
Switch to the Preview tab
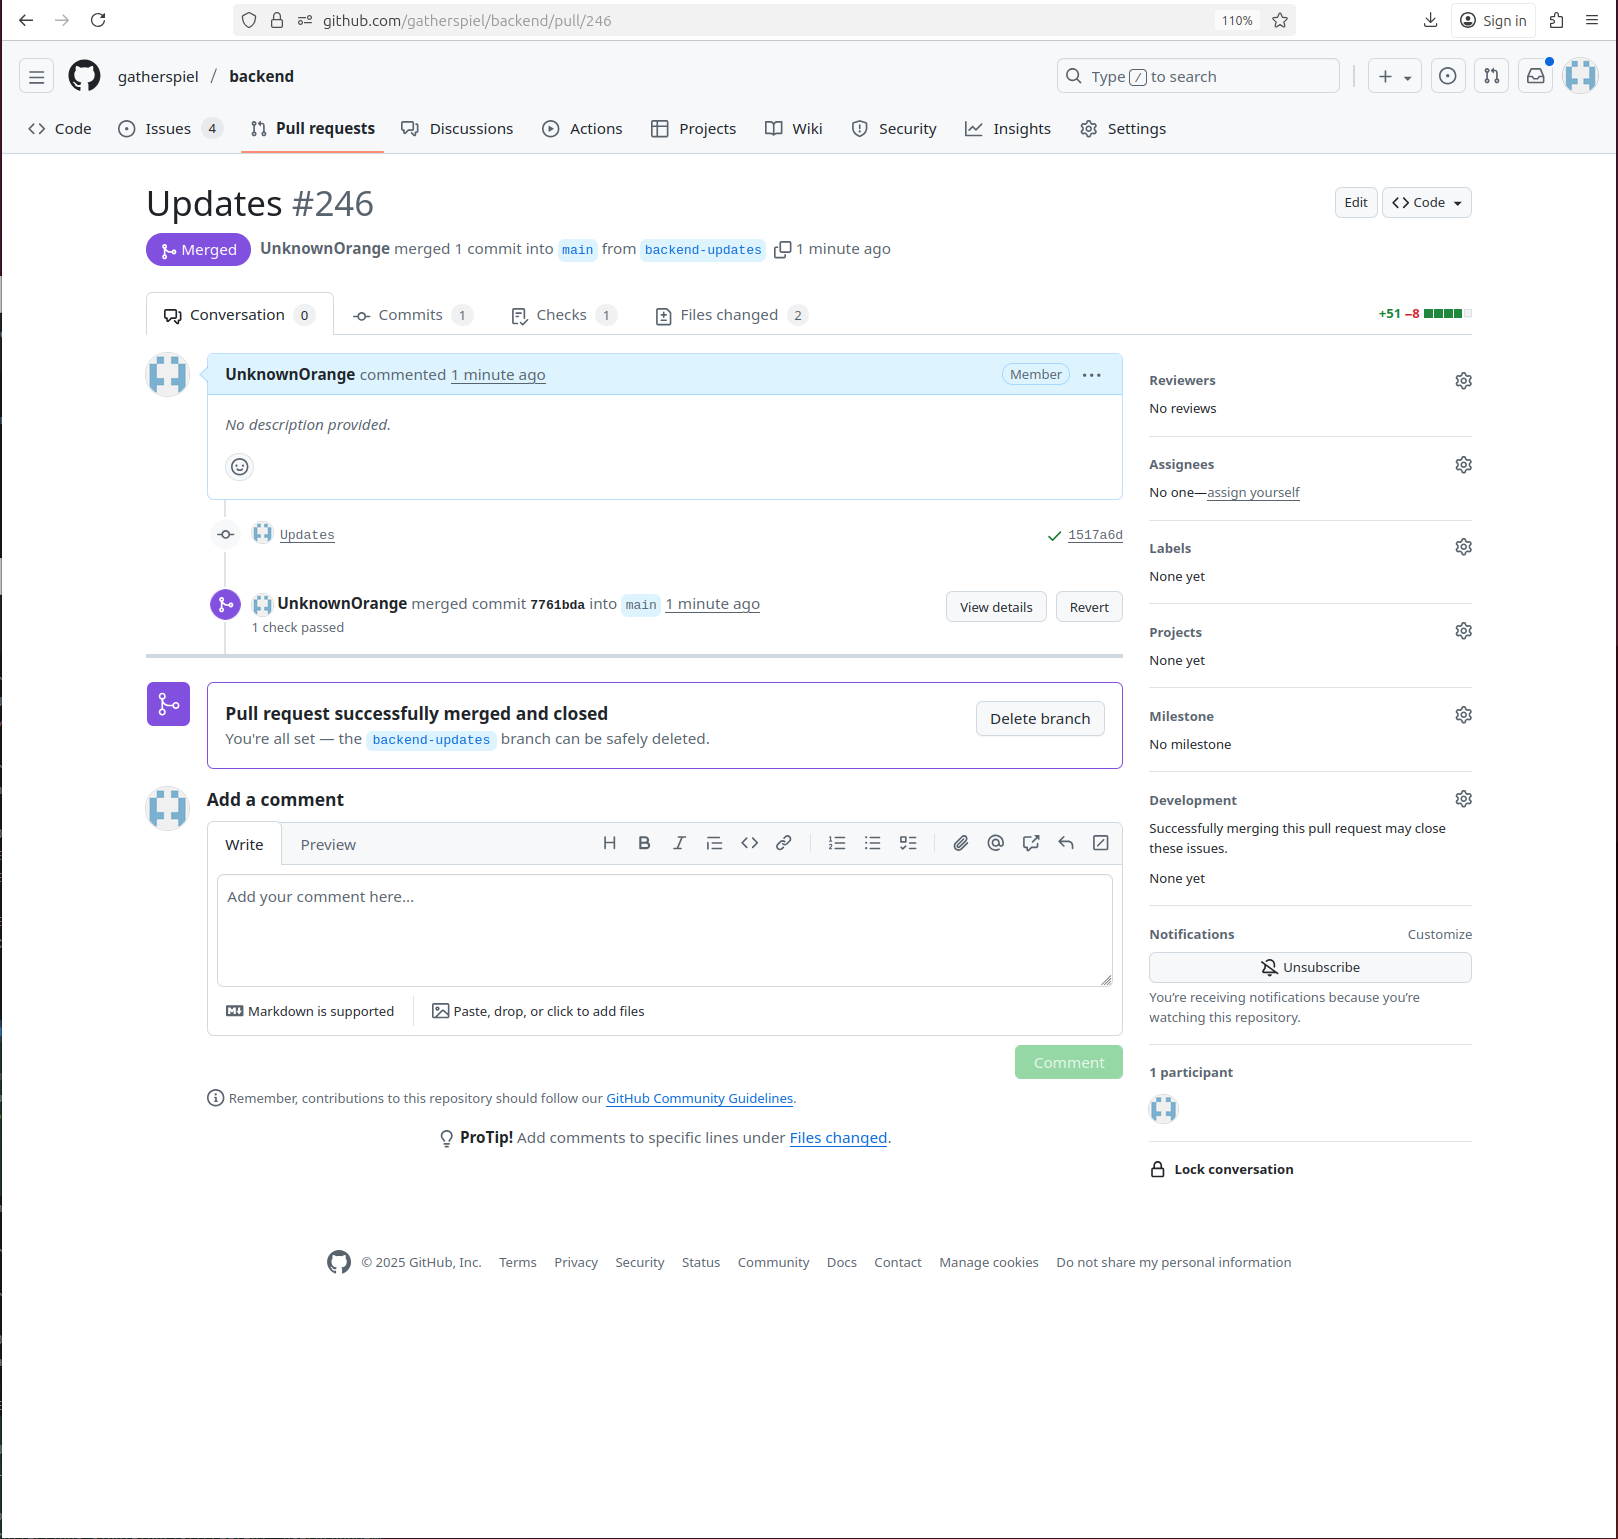click(328, 845)
